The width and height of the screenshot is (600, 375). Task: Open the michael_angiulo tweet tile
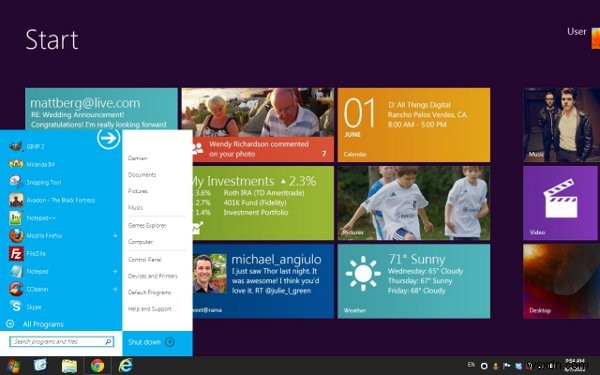click(263, 281)
